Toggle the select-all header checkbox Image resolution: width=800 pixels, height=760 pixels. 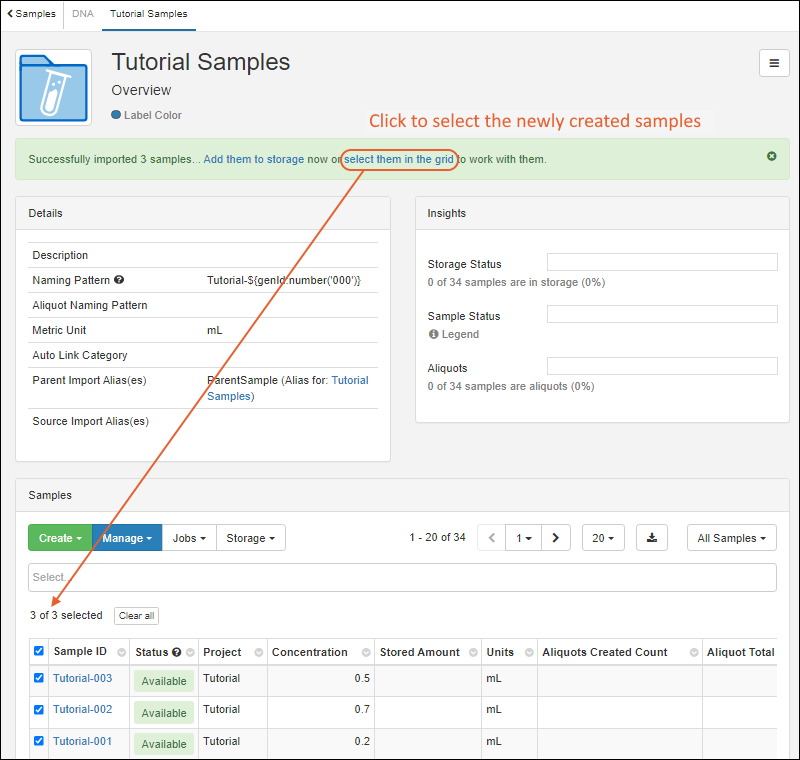(x=39, y=652)
